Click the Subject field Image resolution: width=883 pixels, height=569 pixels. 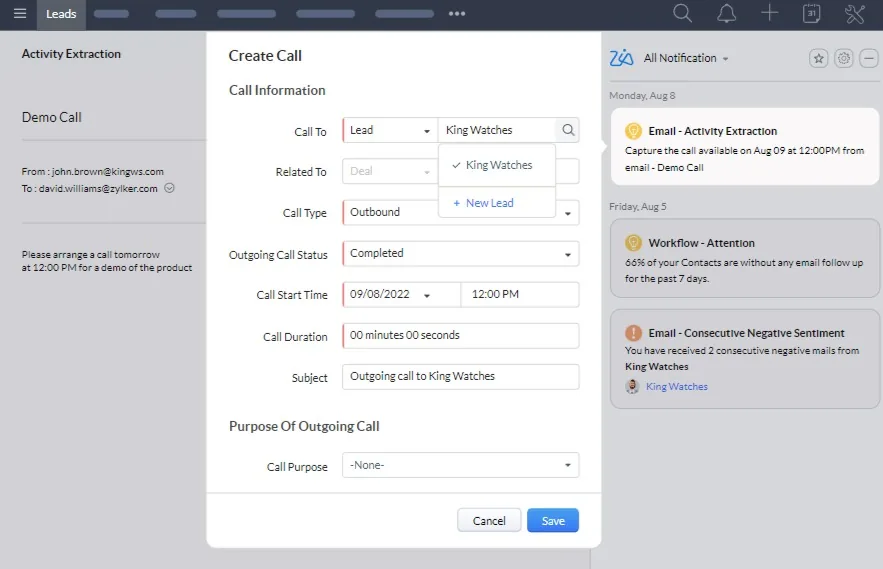[x=461, y=377]
